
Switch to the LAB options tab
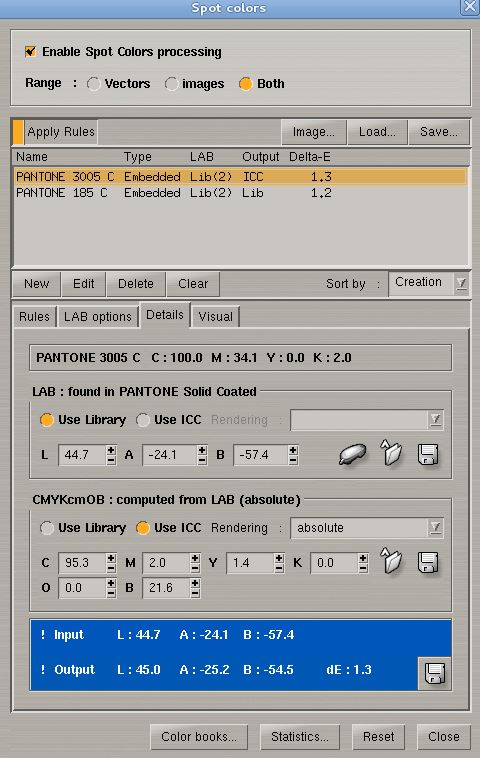coord(98,317)
